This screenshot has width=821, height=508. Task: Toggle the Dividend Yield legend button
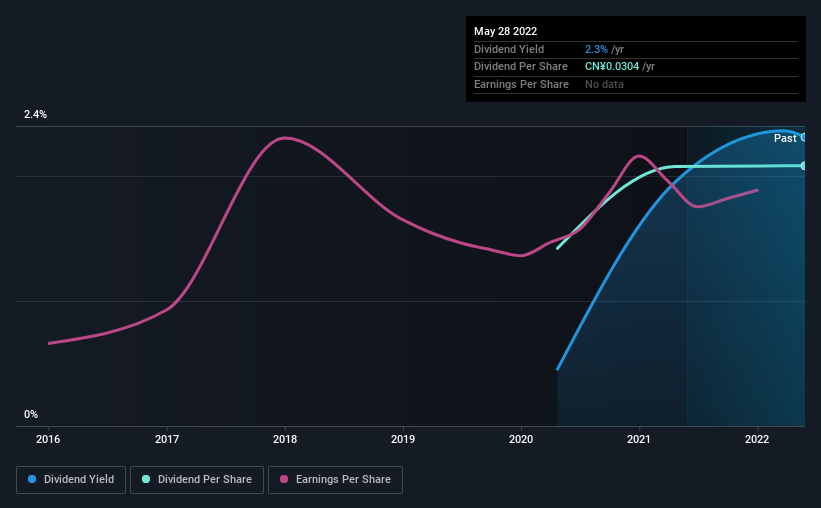click(x=71, y=480)
